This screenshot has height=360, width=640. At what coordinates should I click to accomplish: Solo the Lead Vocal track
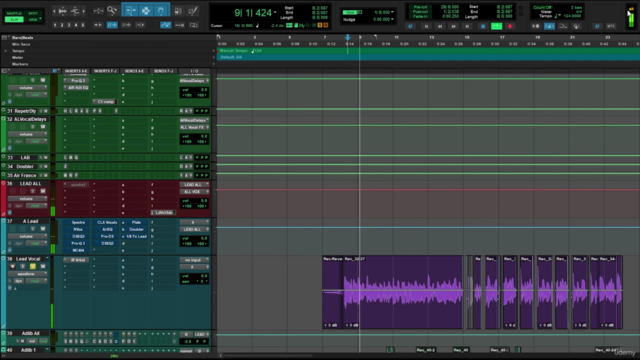coord(33,267)
